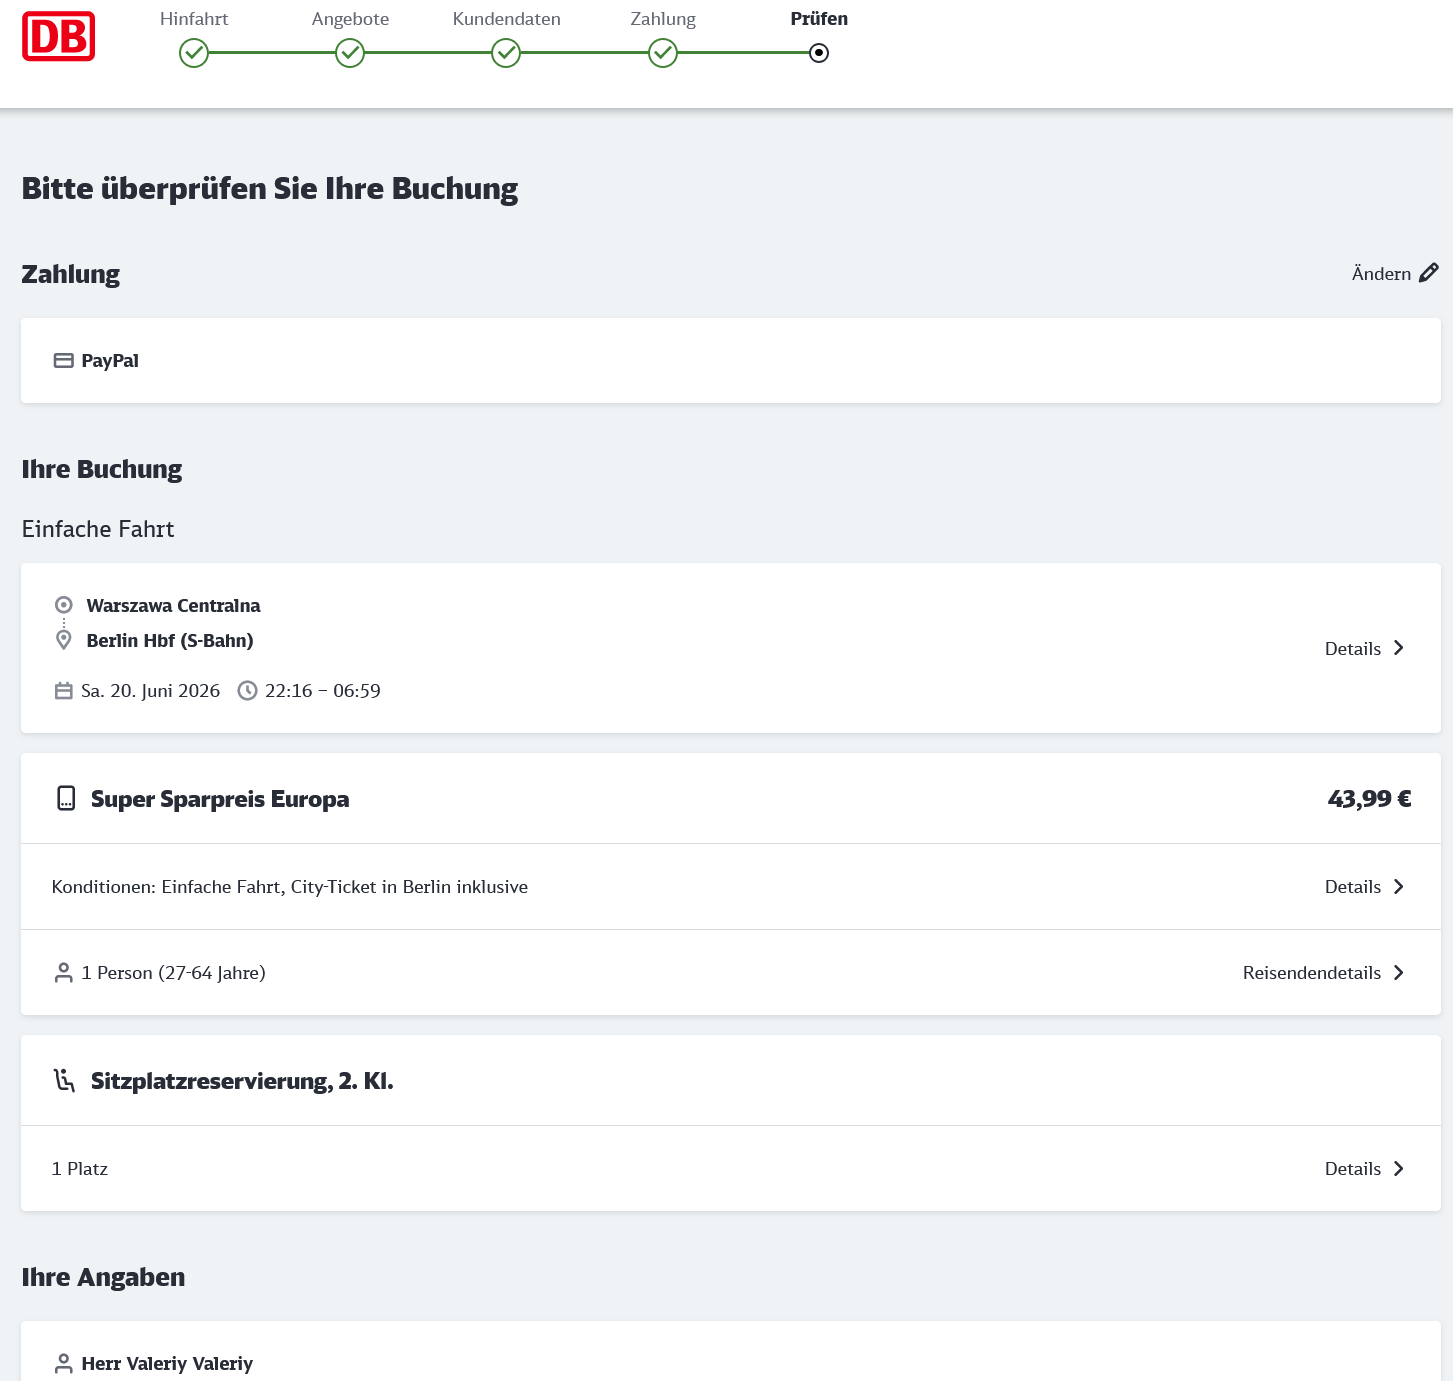Image resolution: width=1453 pixels, height=1381 pixels.
Task: Click the DB logo
Action: pos(59,36)
